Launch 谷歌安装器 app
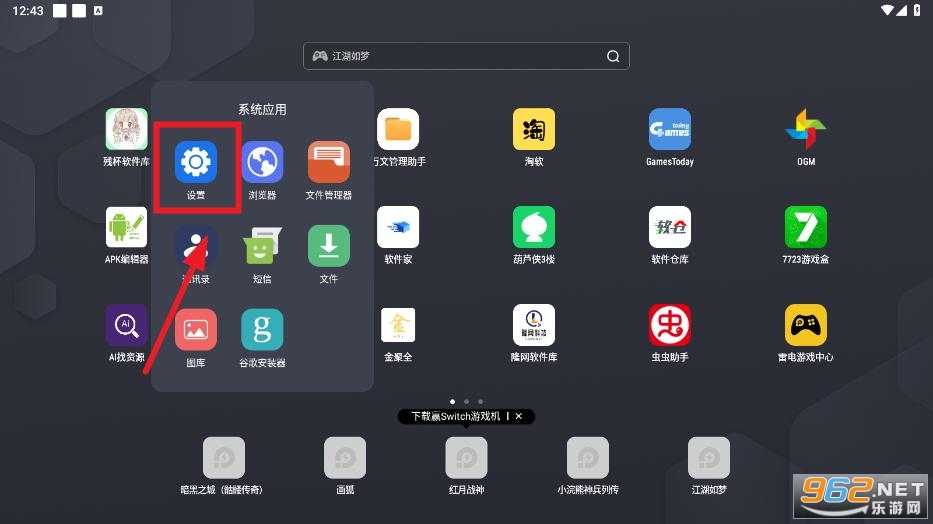This screenshot has height=524, width=933. pyautogui.click(x=262, y=330)
